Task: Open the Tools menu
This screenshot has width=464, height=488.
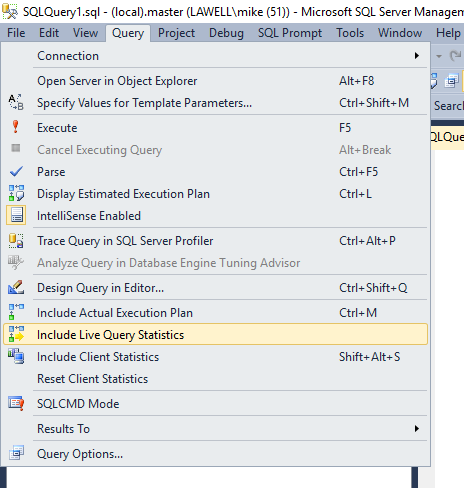Action: click(350, 33)
